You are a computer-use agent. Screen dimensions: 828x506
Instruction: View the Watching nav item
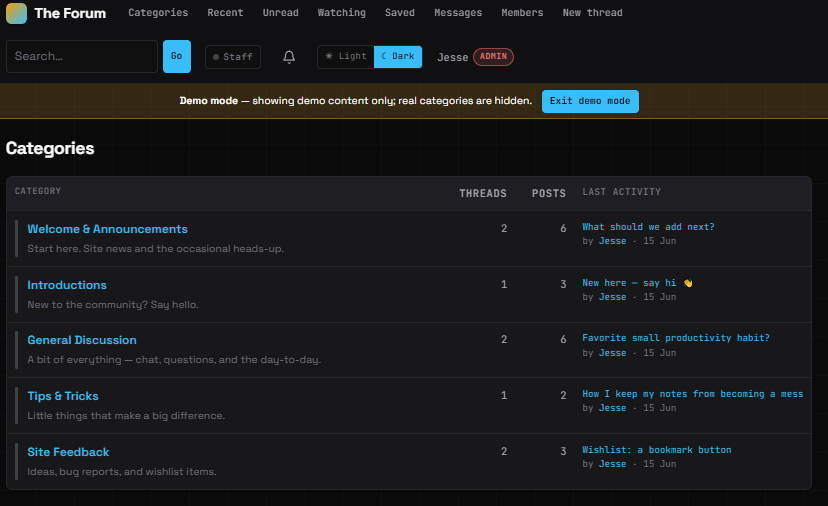point(342,13)
